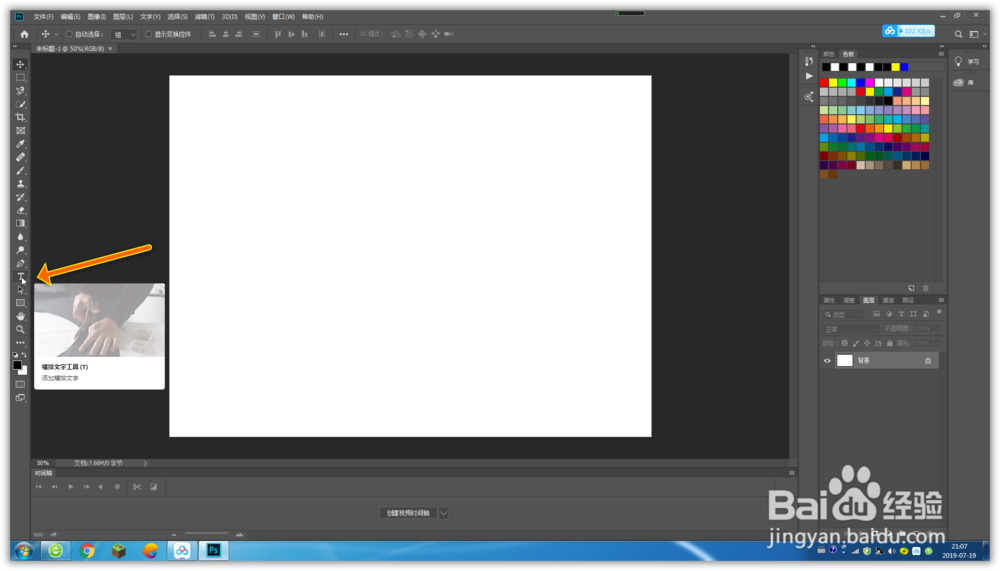Open the 滤镜(T) menu
Screen dimensions: 1000x571
pyautogui.click(x=205, y=17)
